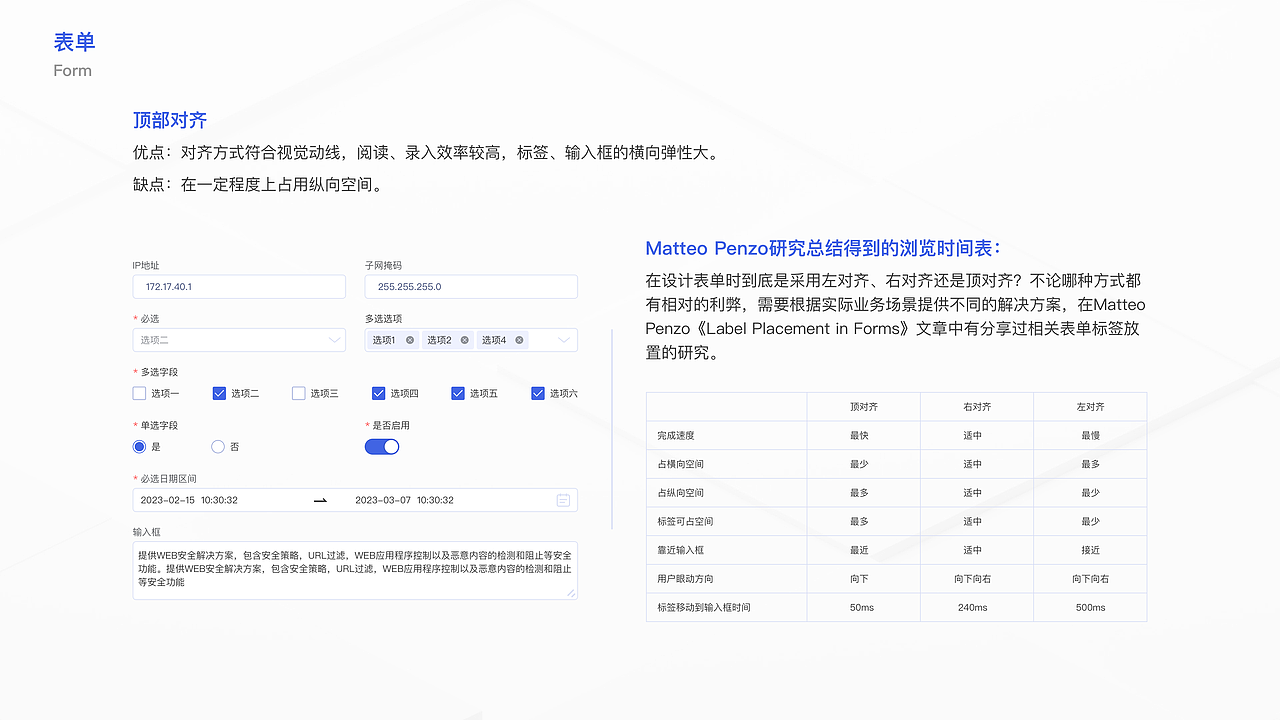Click the 最慢 cell in 完成速度 row
This screenshot has width=1280, height=720.
(x=1090, y=436)
